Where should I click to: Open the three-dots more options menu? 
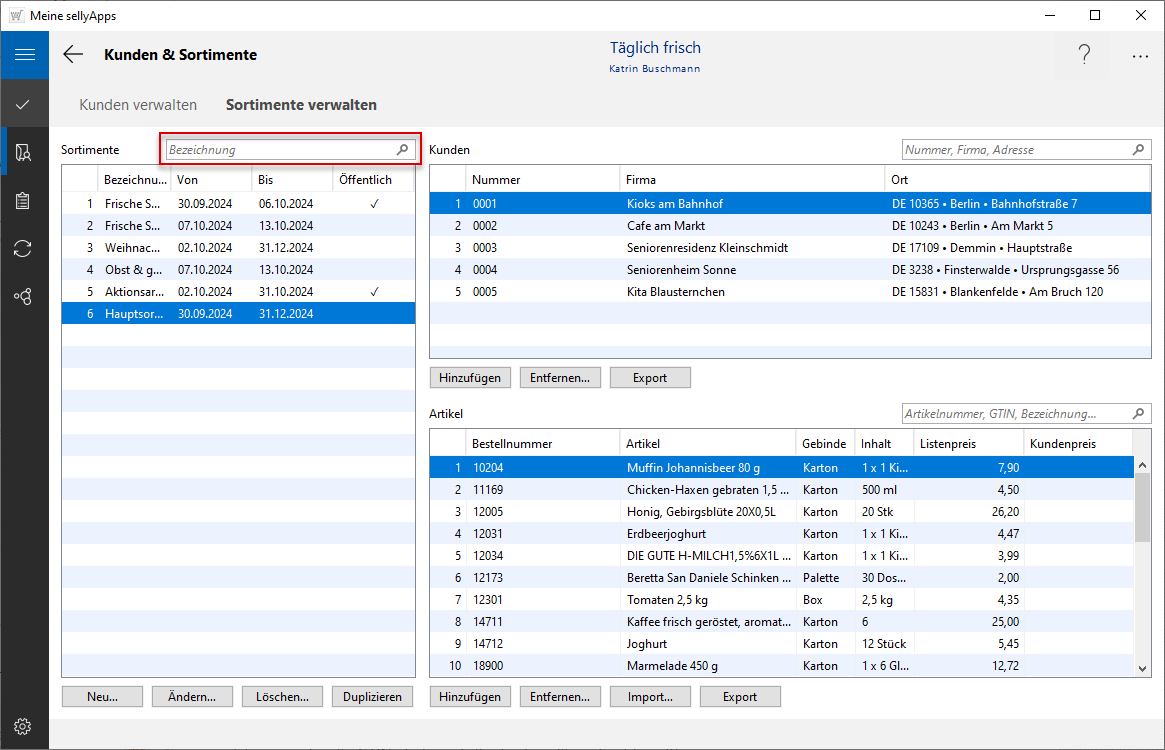coord(1140,57)
